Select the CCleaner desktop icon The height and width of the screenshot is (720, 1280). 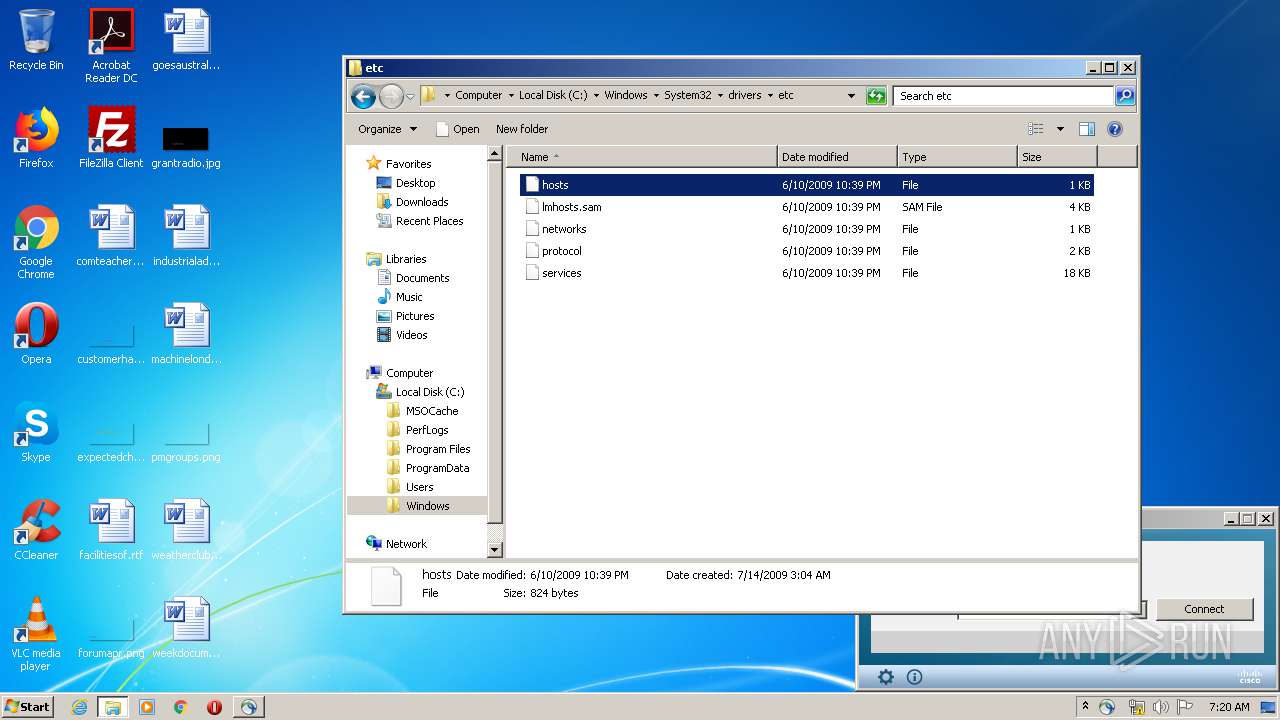pos(36,531)
